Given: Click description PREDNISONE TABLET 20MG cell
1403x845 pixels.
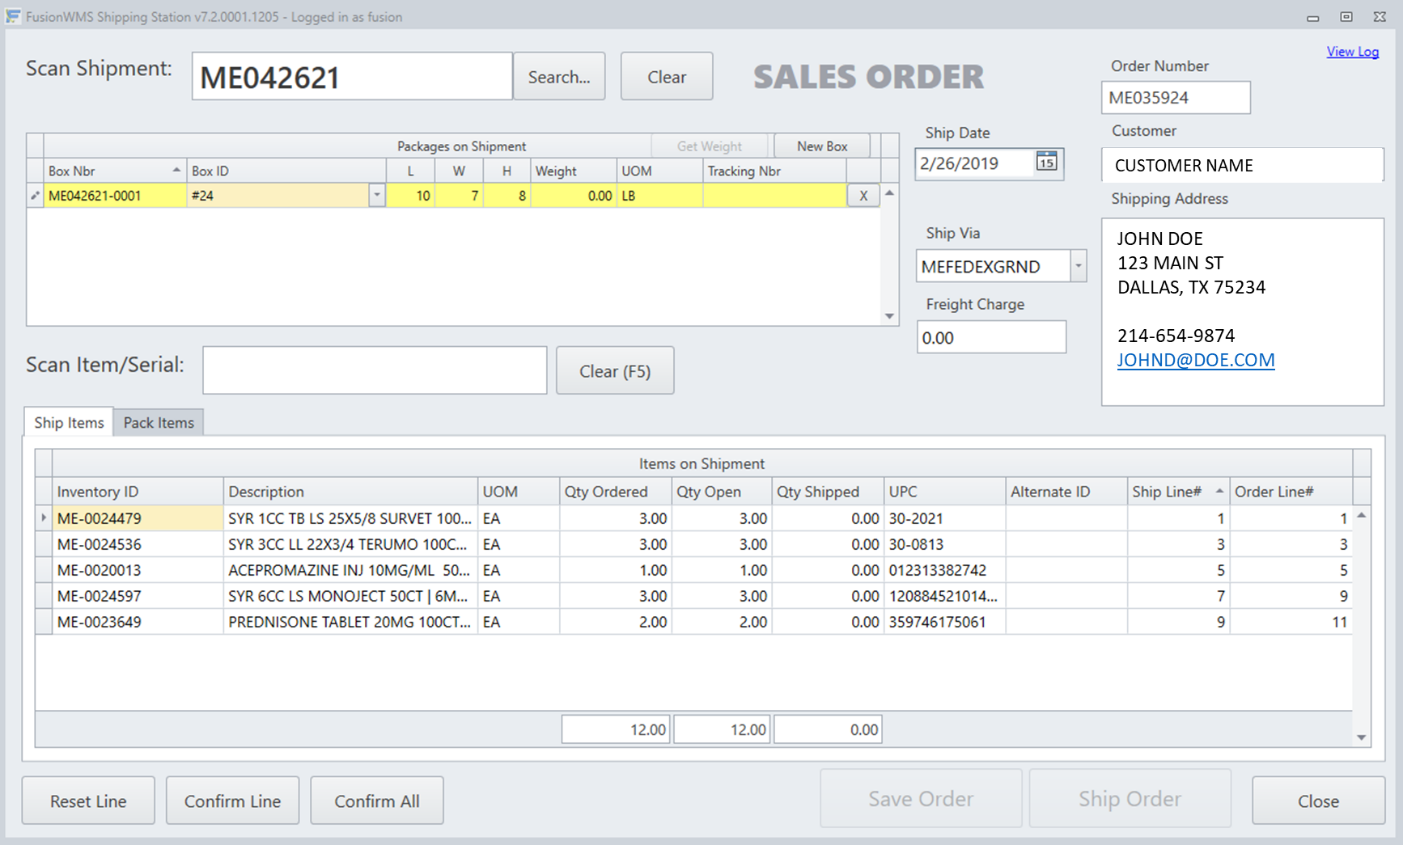Looking at the screenshot, I should 350,622.
